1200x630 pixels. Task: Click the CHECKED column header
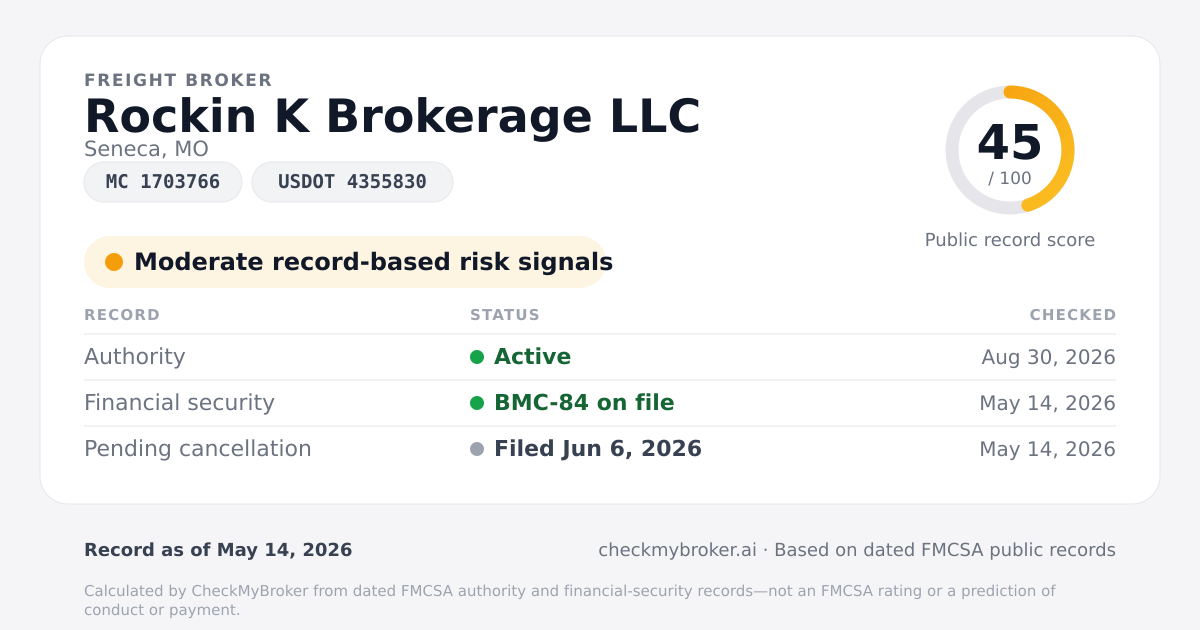click(1073, 315)
